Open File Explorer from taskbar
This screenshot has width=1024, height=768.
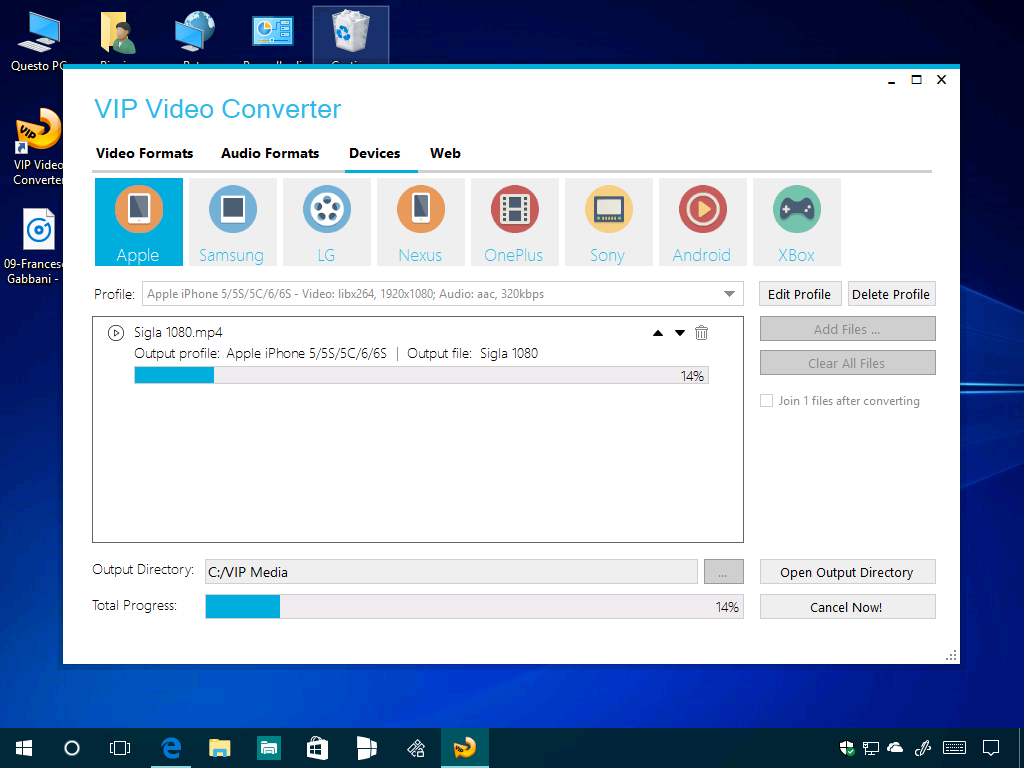pos(219,748)
